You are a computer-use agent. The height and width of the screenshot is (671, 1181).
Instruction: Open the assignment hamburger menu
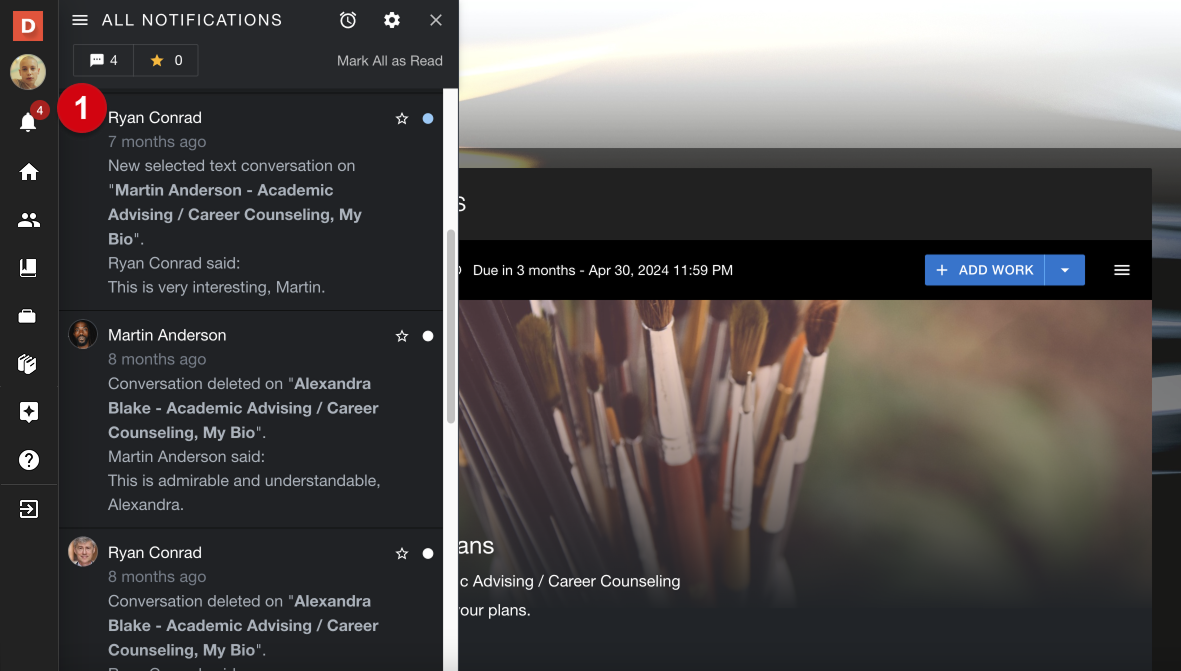click(1121, 270)
